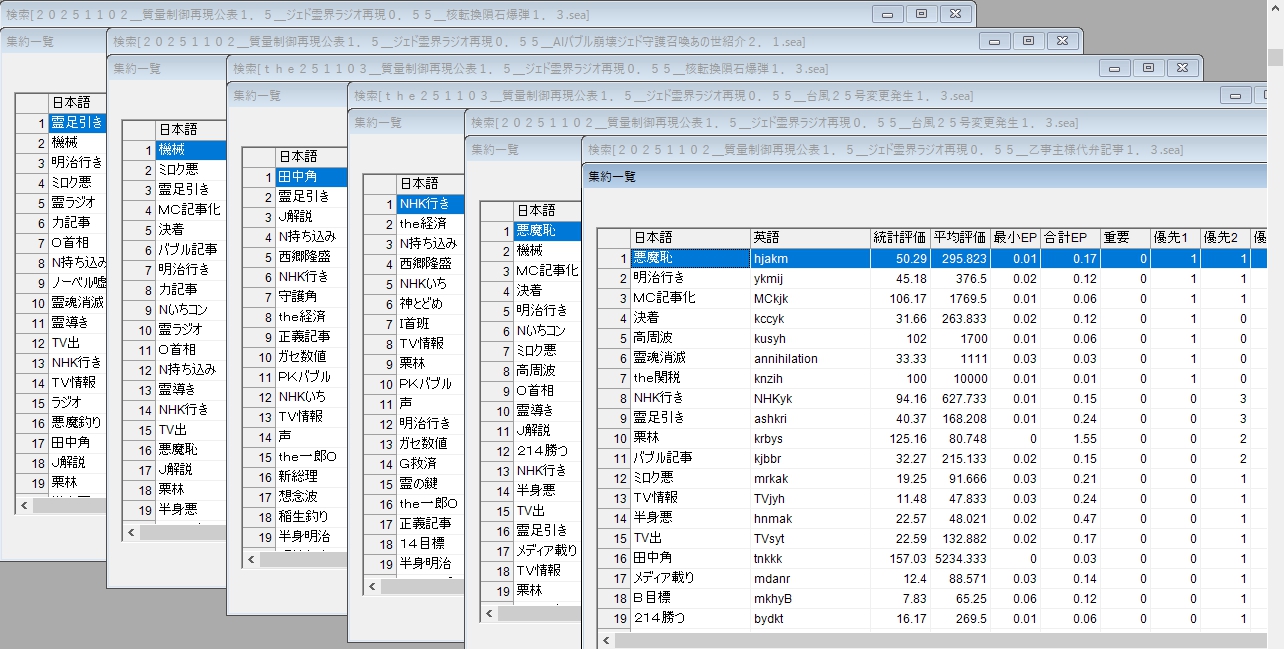Viewport: 1284px width, 649px height.
Task: Select 神とどめ in the fourth list
Action: pyautogui.click(x=428, y=303)
